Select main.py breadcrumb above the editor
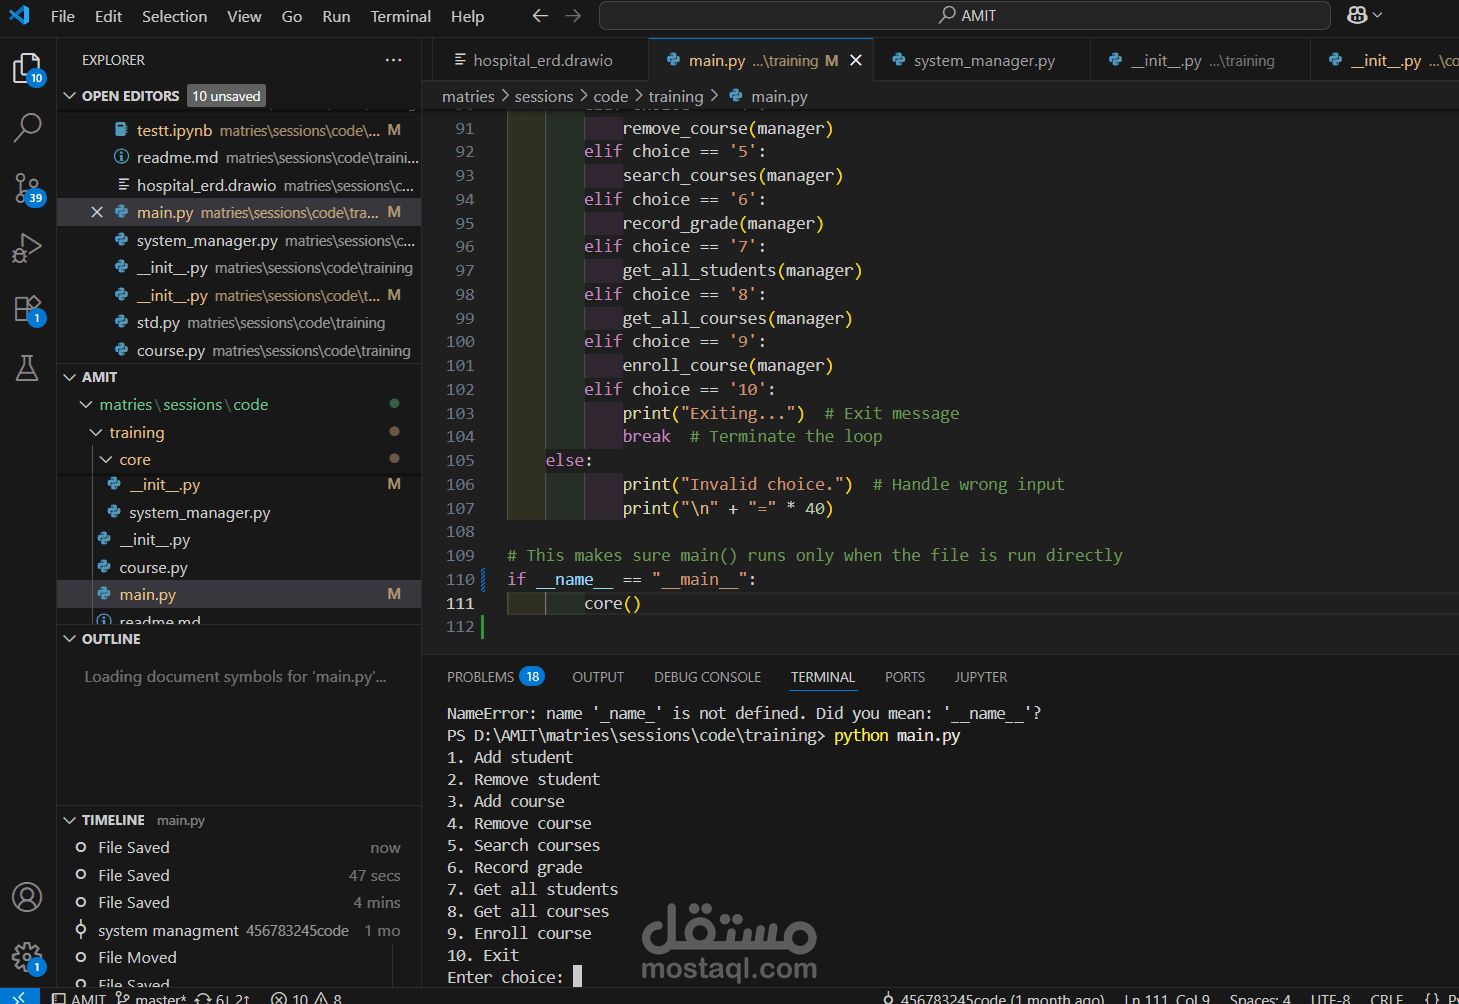Image resolution: width=1459 pixels, height=1004 pixels. [x=779, y=96]
